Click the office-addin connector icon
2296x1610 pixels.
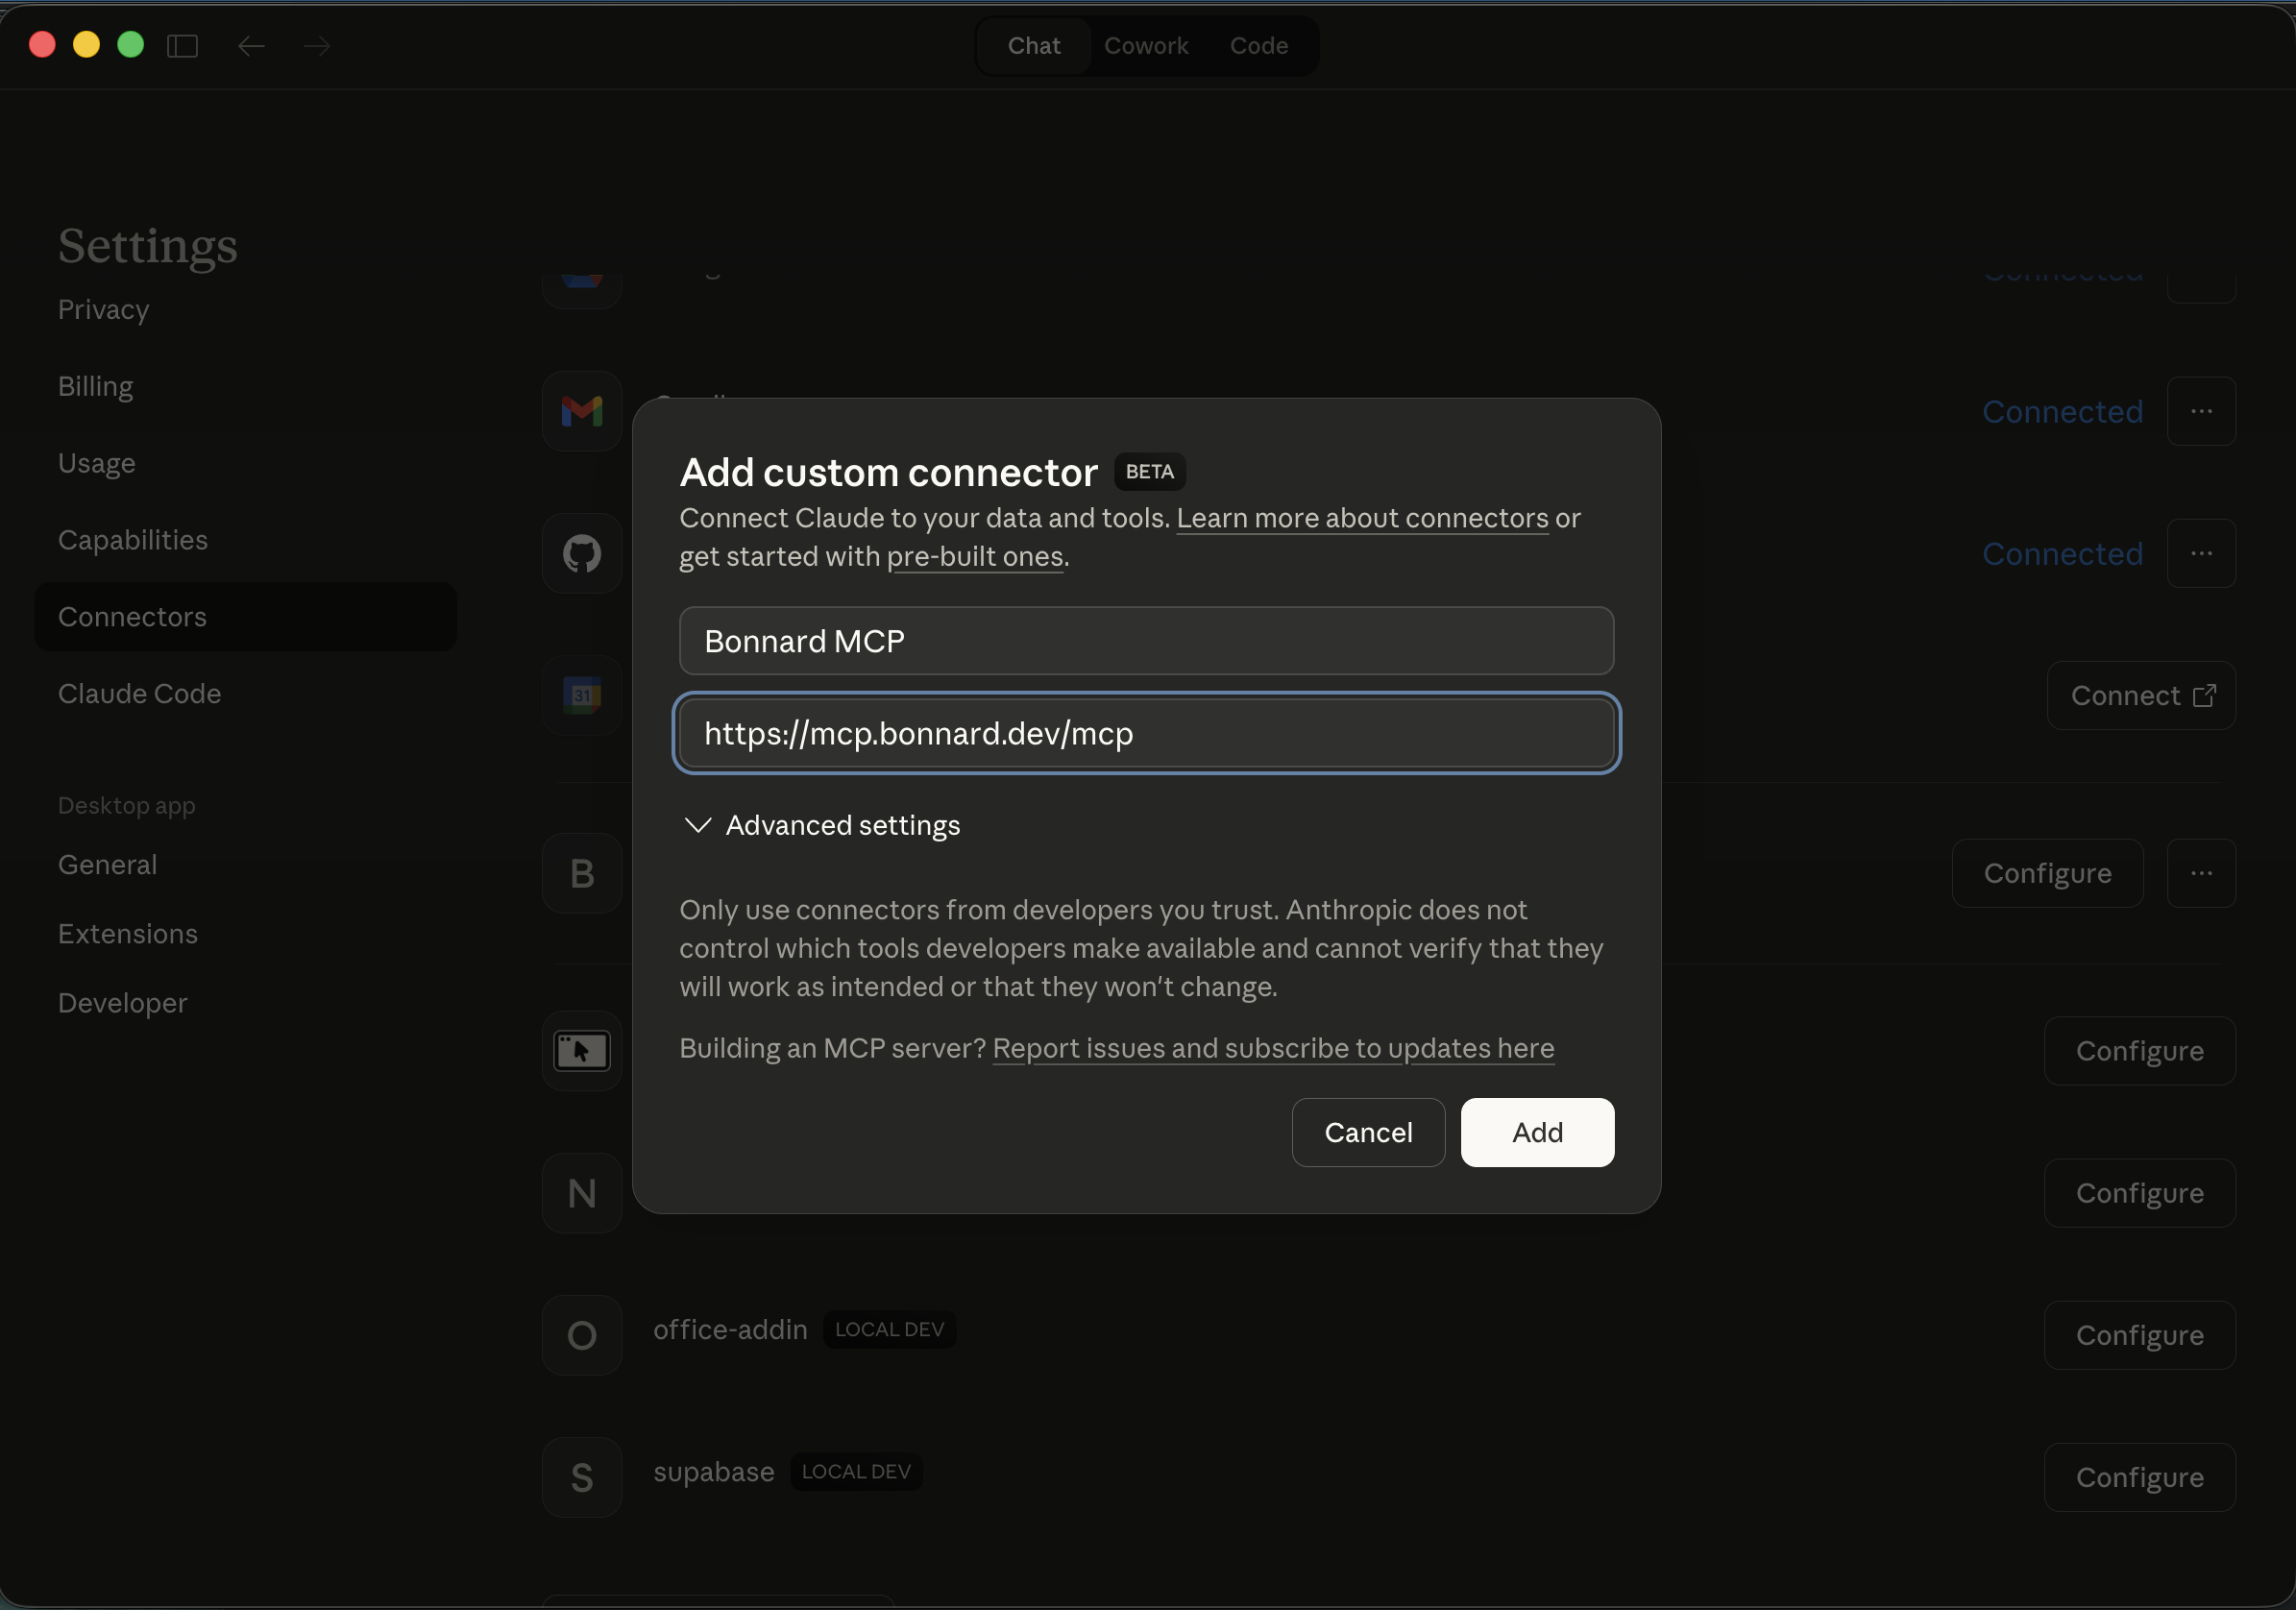pyautogui.click(x=581, y=1334)
